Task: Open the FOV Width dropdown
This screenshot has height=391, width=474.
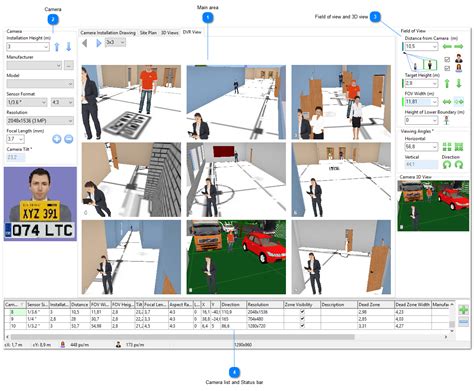Action: (434, 102)
